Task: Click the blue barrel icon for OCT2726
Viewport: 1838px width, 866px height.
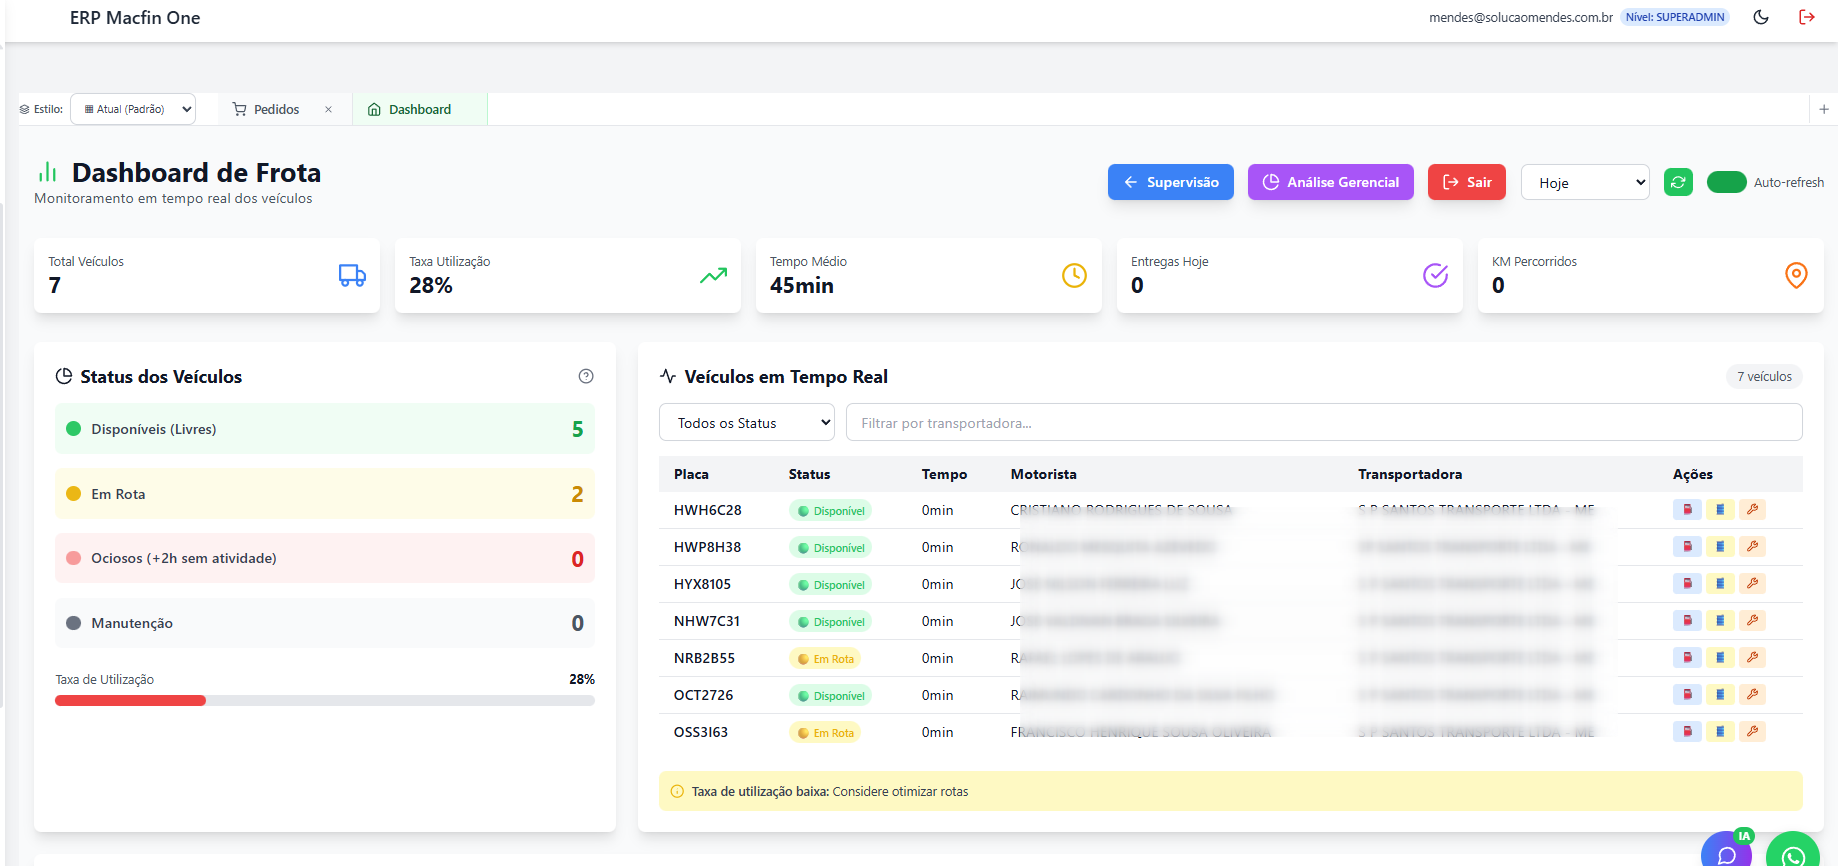Action: pyautogui.click(x=1720, y=695)
